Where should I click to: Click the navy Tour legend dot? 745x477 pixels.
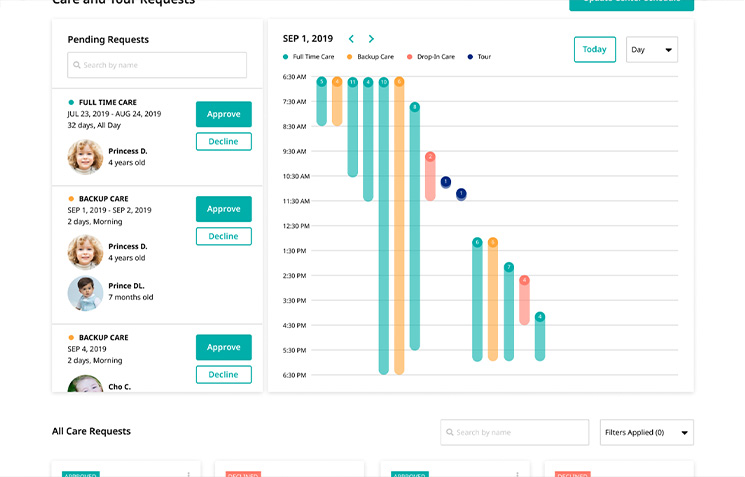[x=470, y=57]
